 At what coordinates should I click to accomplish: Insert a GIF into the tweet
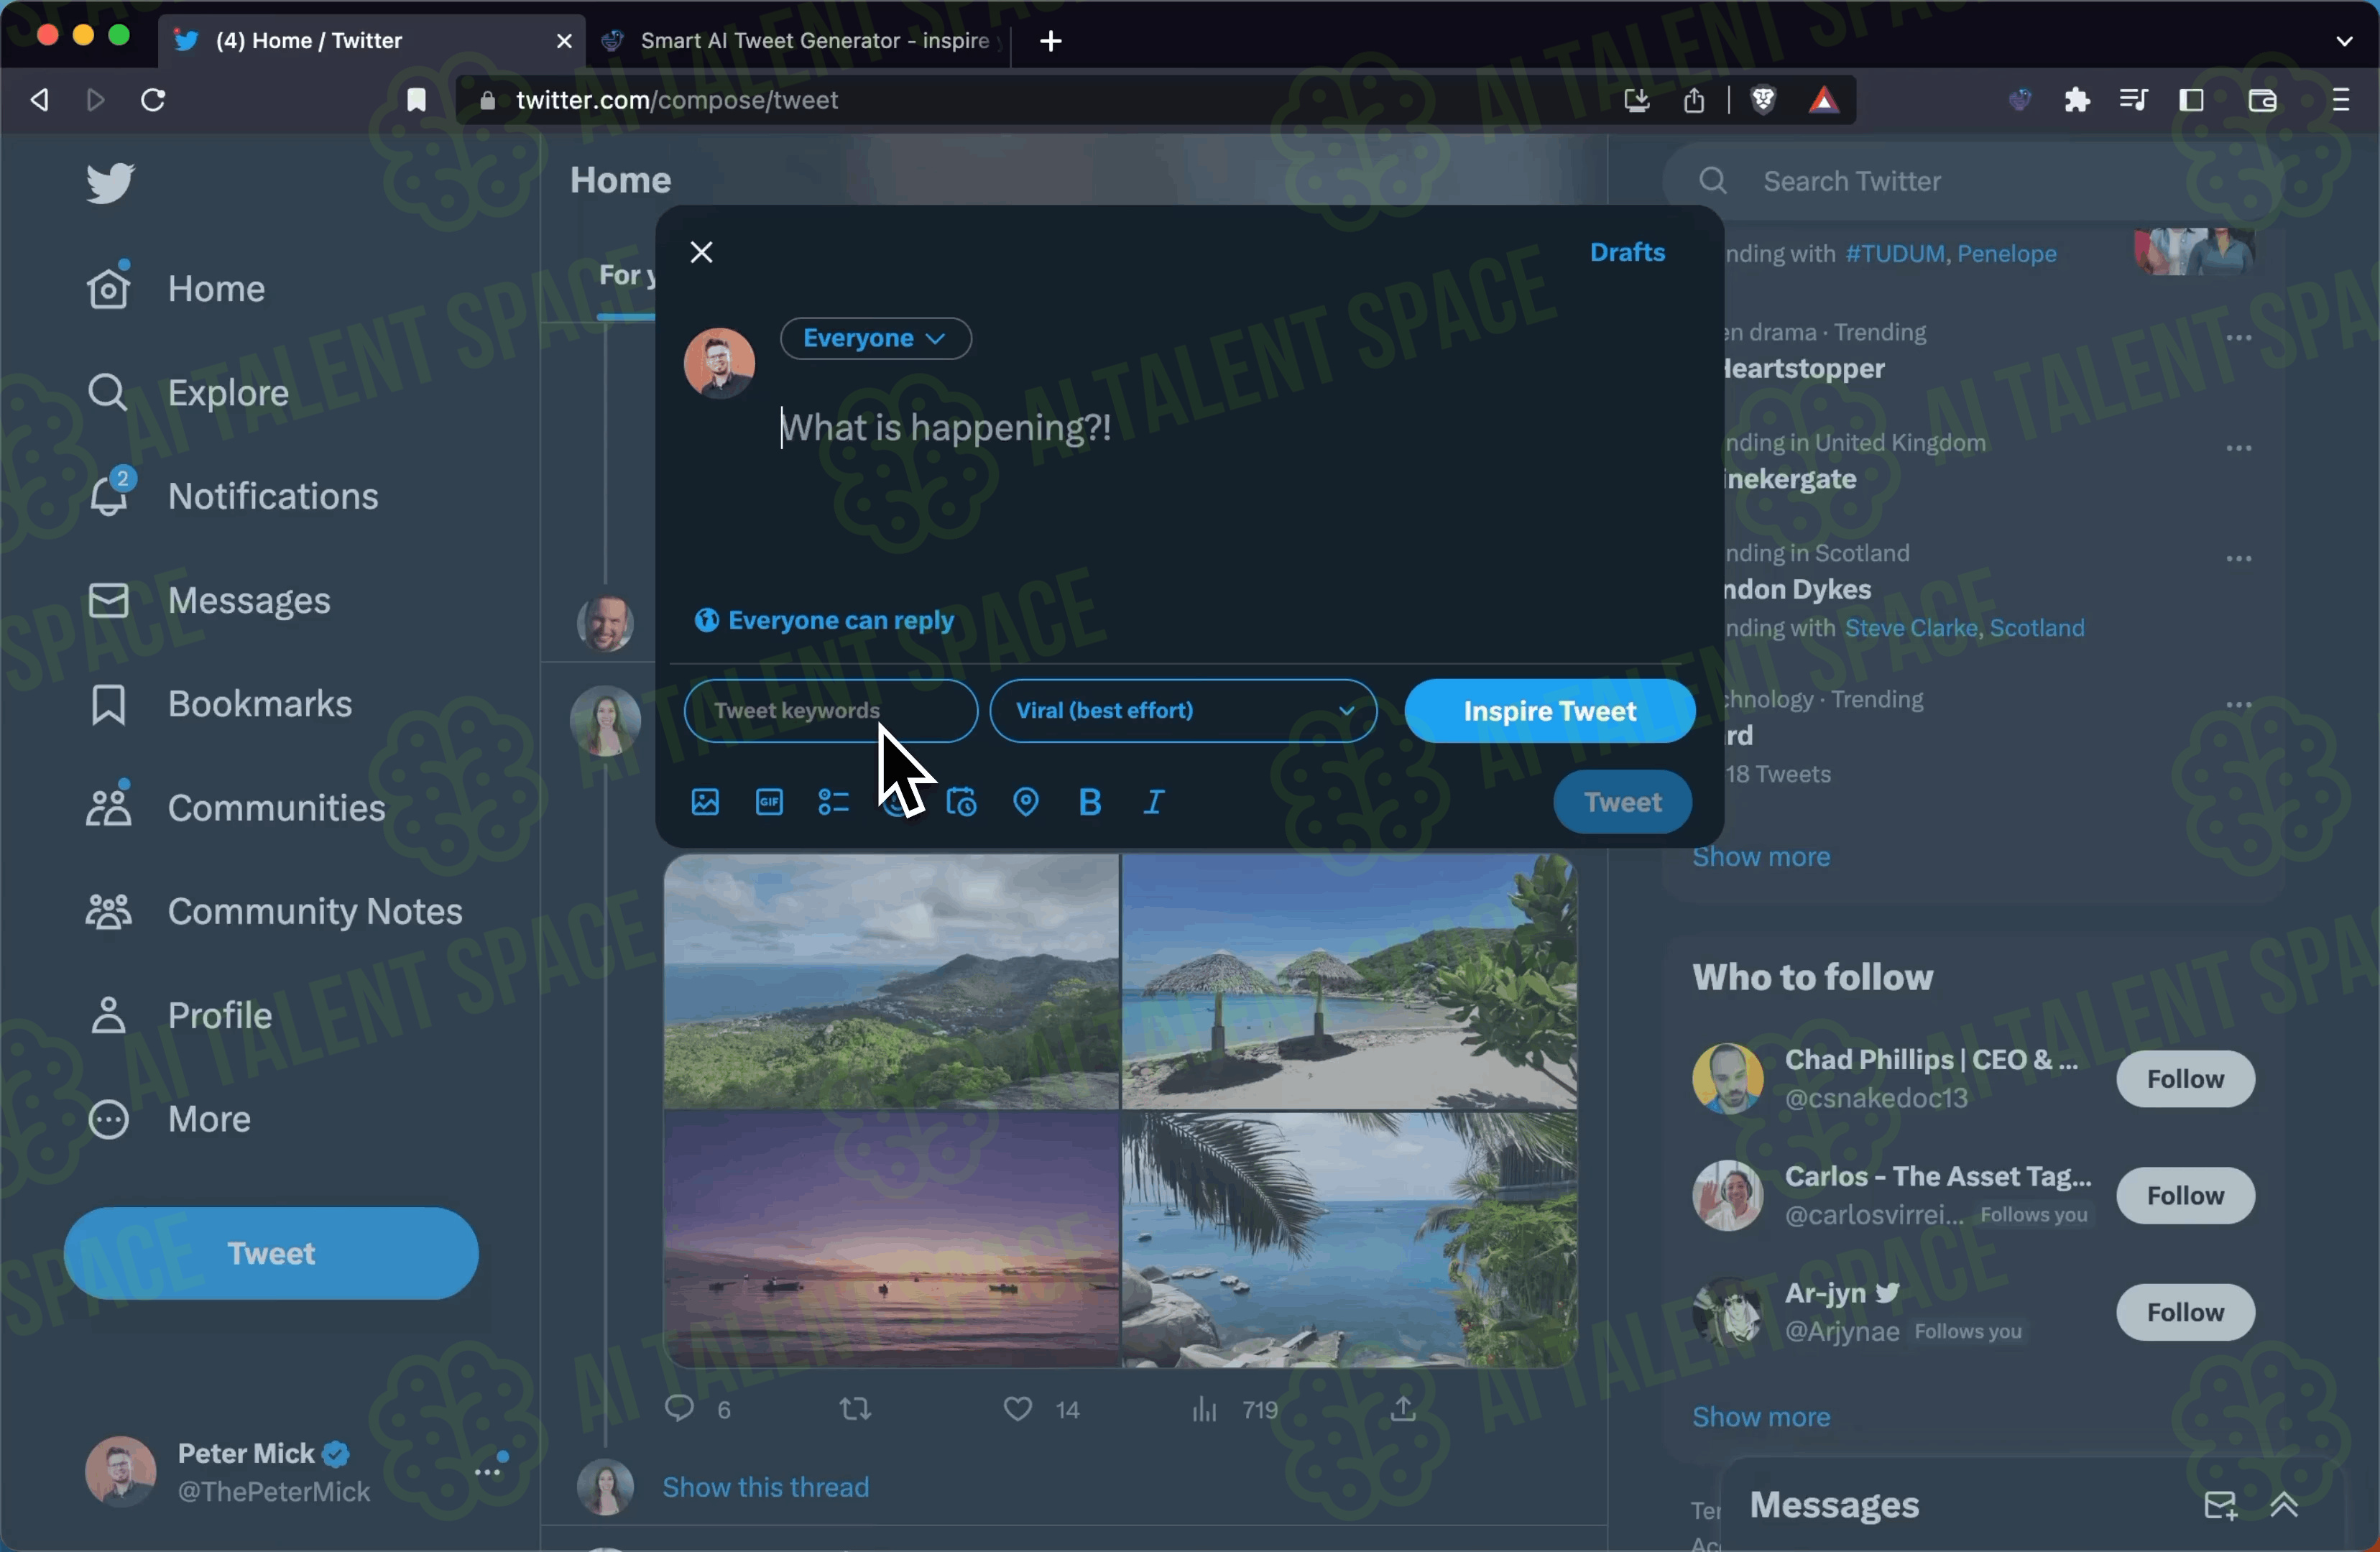769,802
